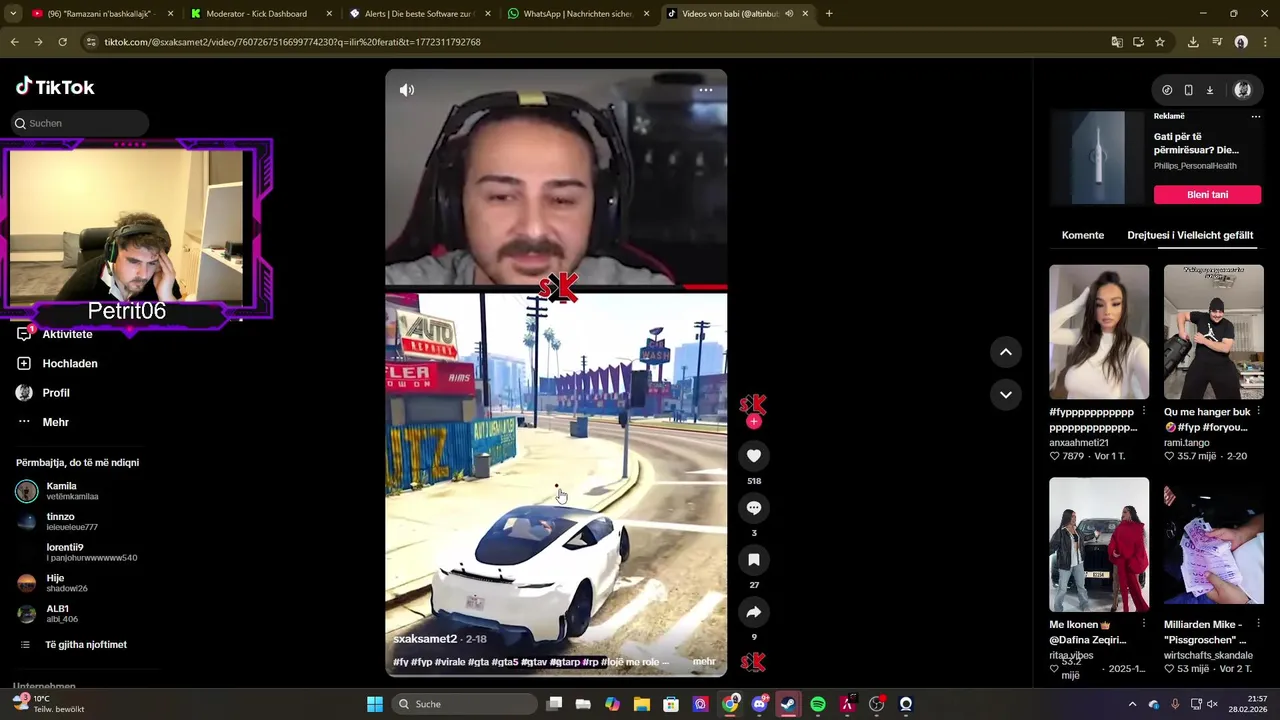The width and height of the screenshot is (1280, 720).
Task: Open the Reklamë ad's three-dot menu
Action: click(1256, 117)
